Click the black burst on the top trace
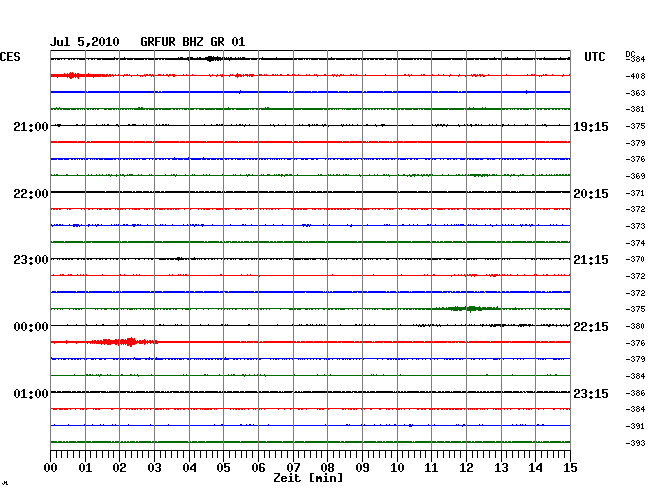The width and height of the screenshot is (650, 494). click(212, 59)
